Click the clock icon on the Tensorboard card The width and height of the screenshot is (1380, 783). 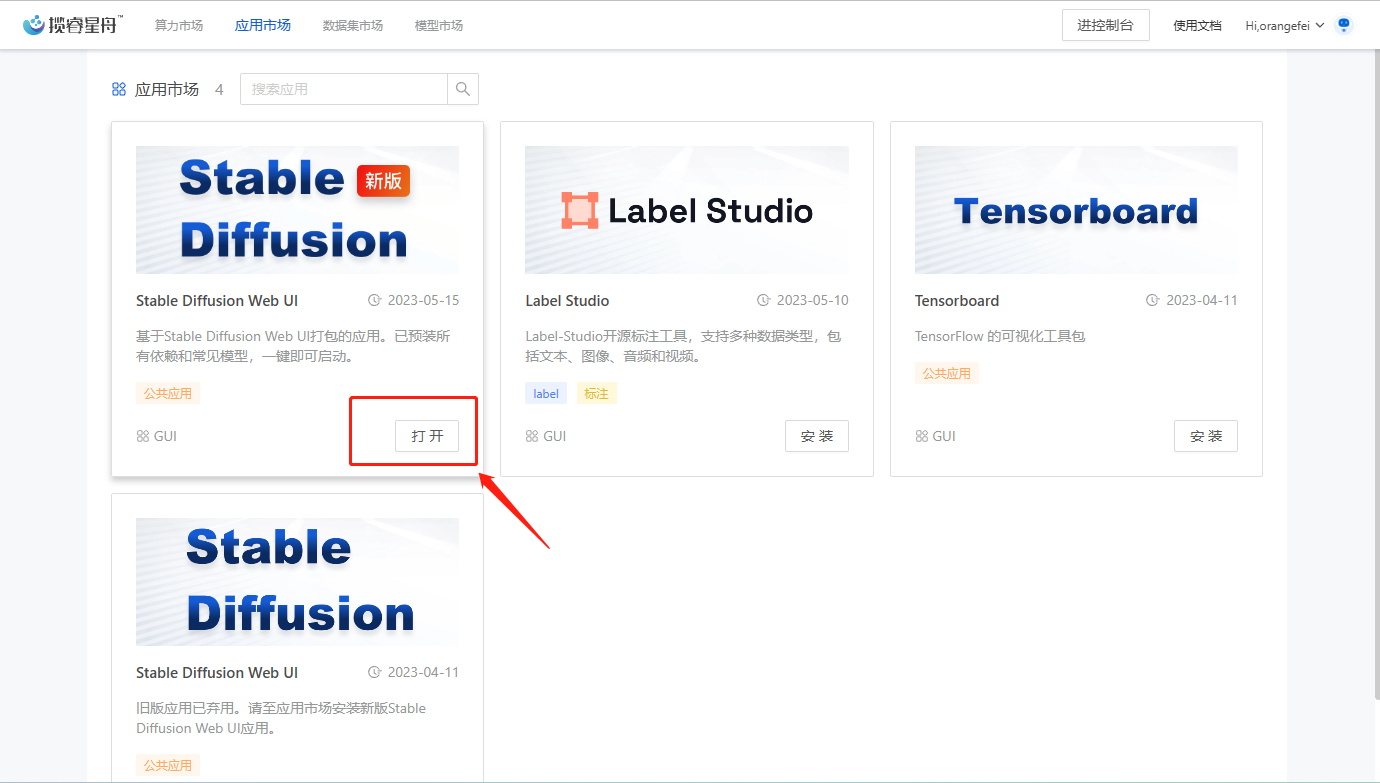1150,300
